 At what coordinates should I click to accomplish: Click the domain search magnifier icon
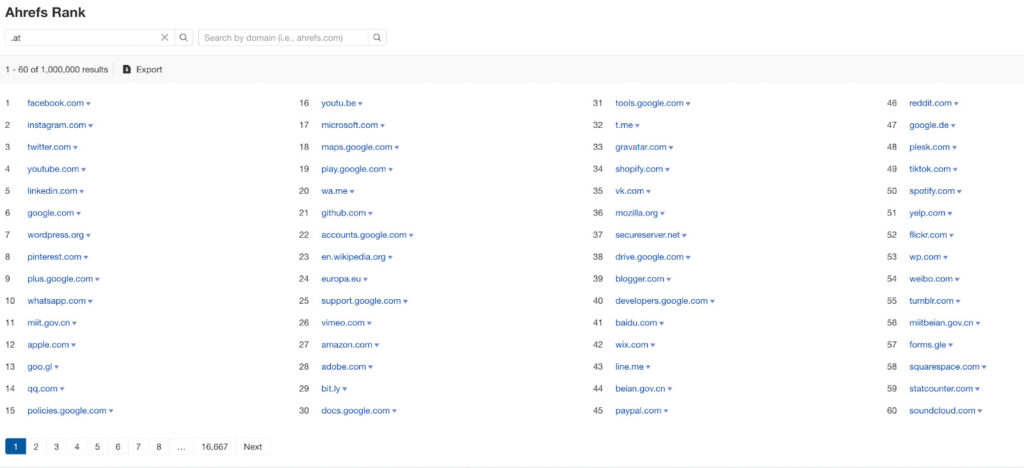point(377,38)
